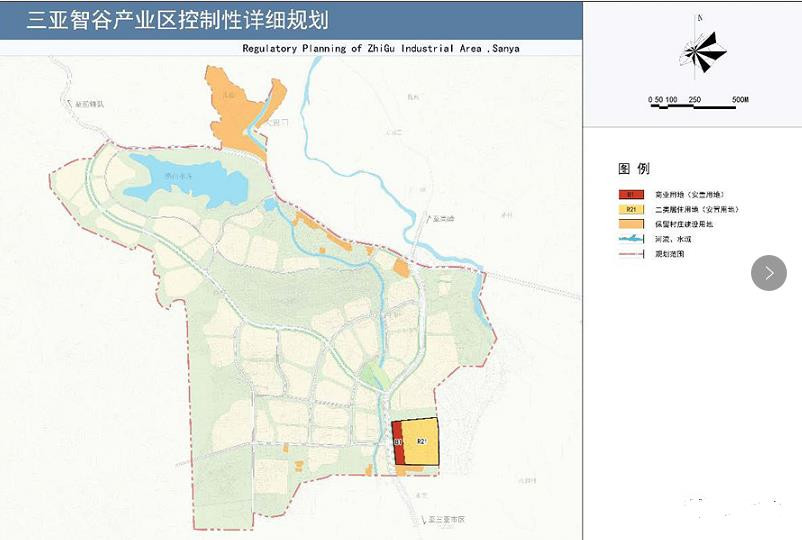Click the yellow R21 legend swatch
Viewport: 802px width, 540px height.
click(630, 209)
